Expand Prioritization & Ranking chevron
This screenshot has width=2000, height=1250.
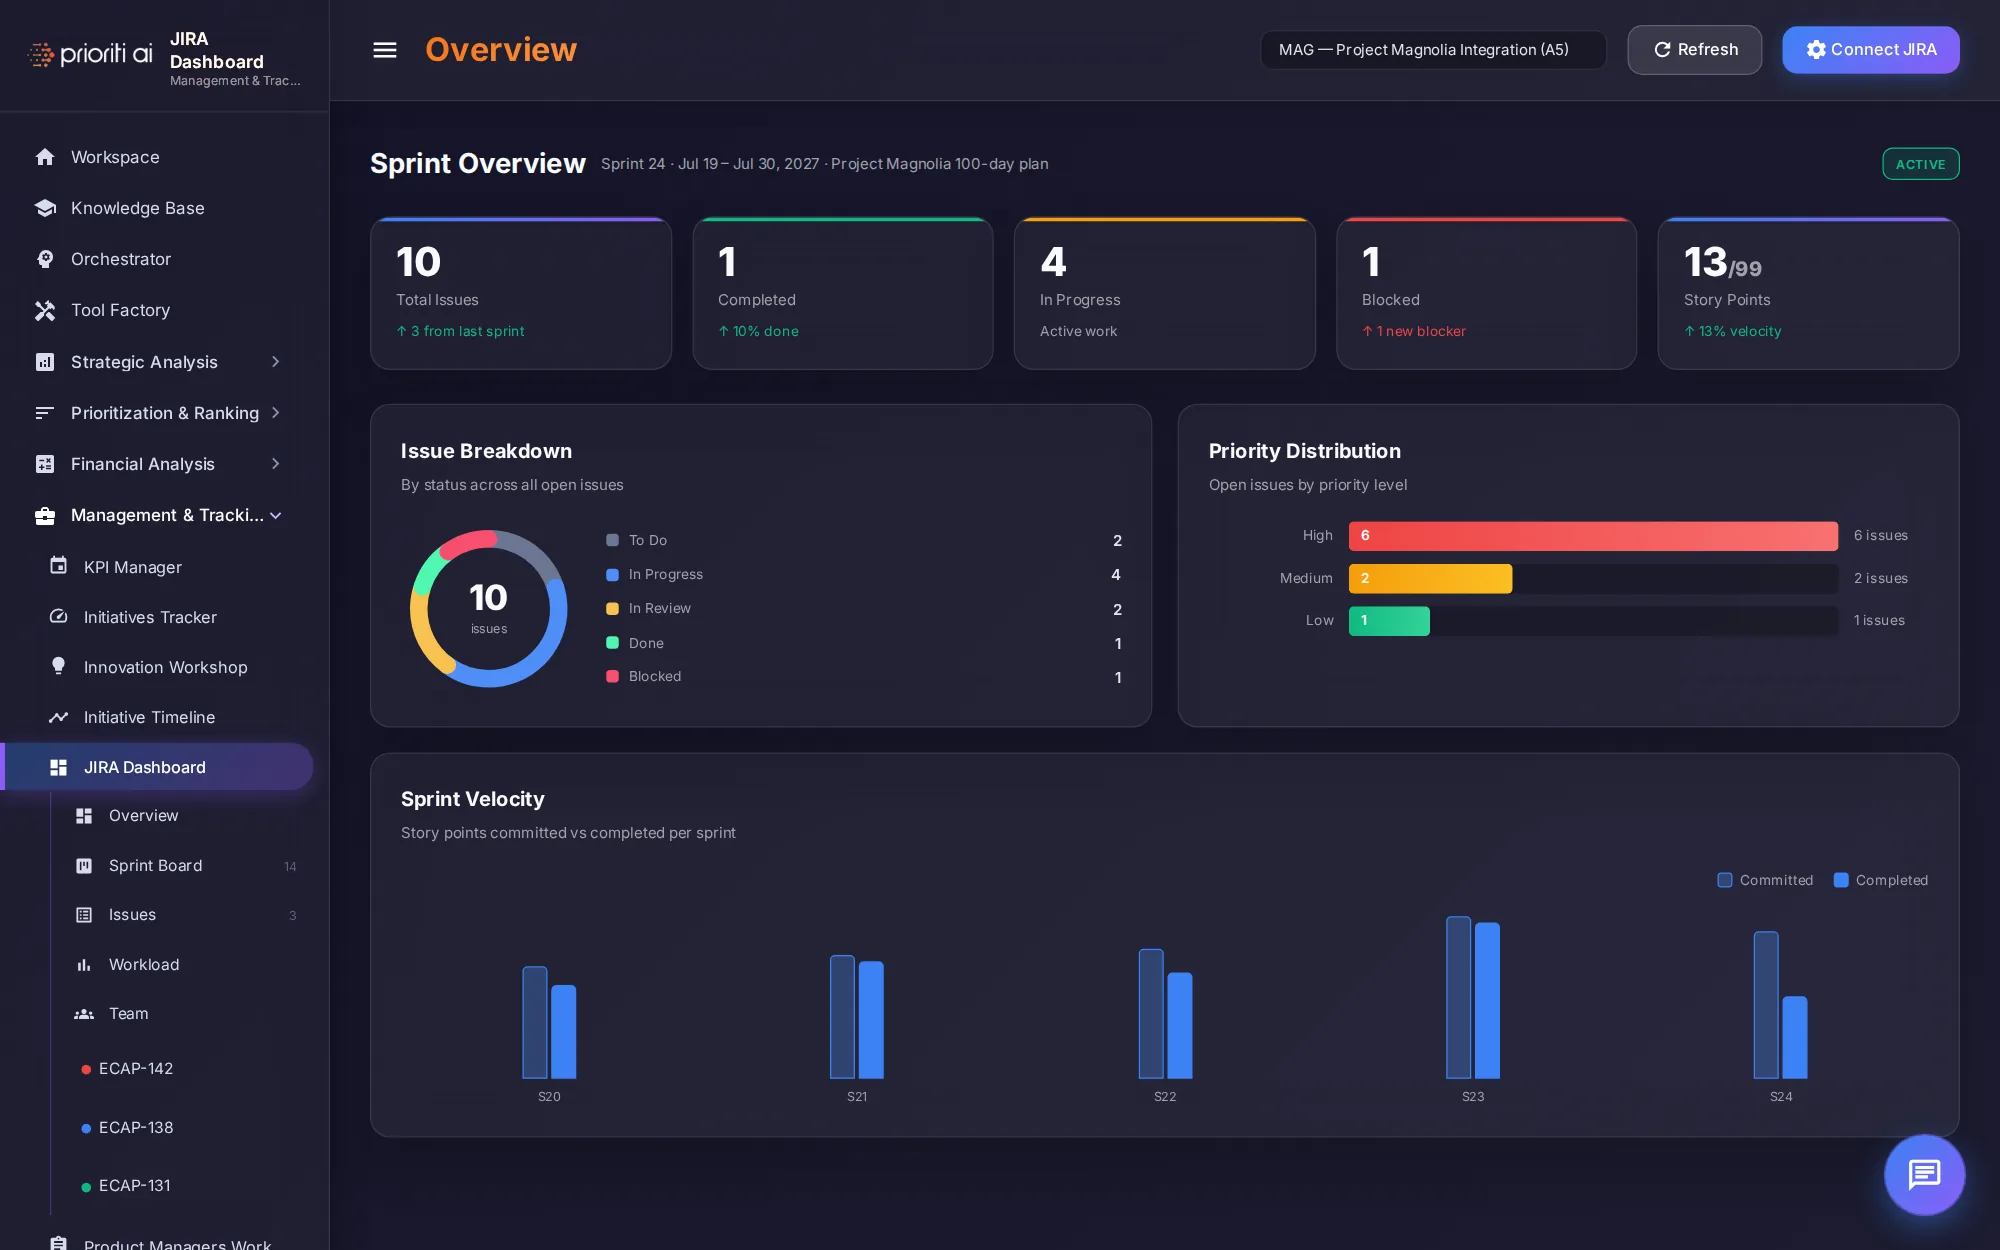click(x=275, y=413)
